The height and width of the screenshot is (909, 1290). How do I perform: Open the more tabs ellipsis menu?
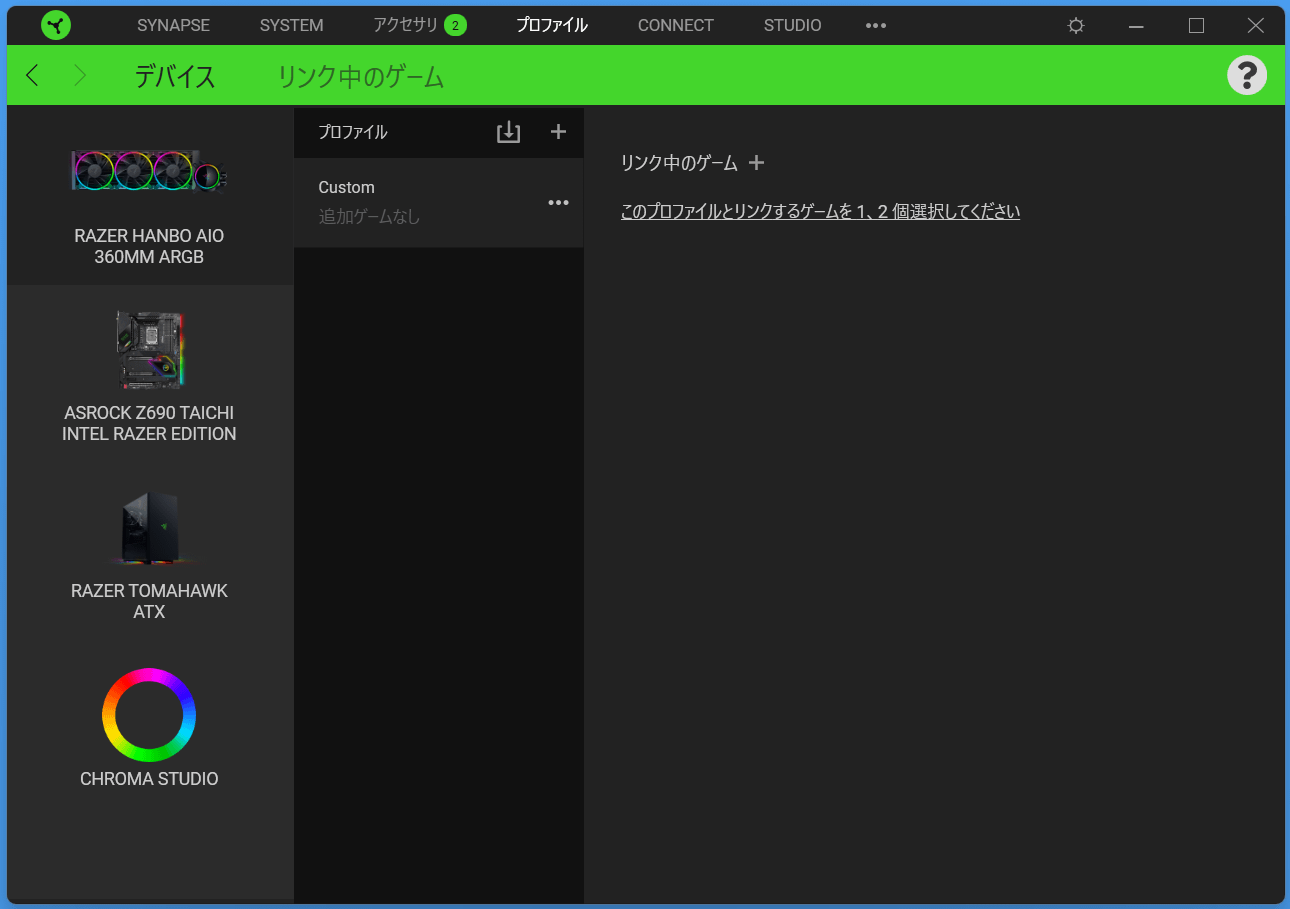coord(876,25)
